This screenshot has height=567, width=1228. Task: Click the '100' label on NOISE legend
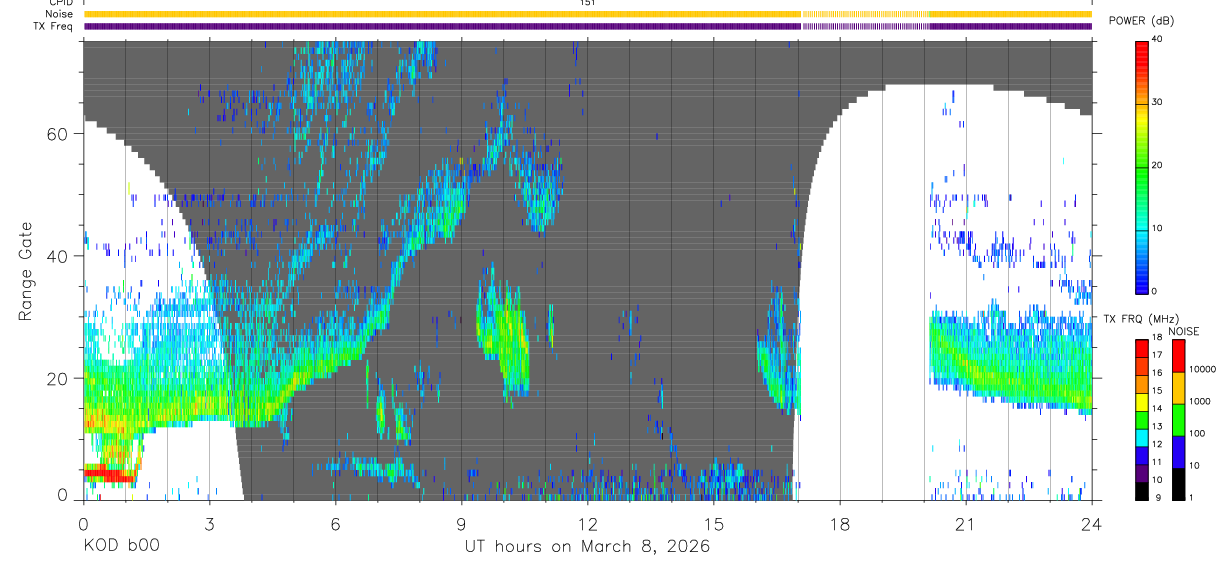(x=1198, y=433)
